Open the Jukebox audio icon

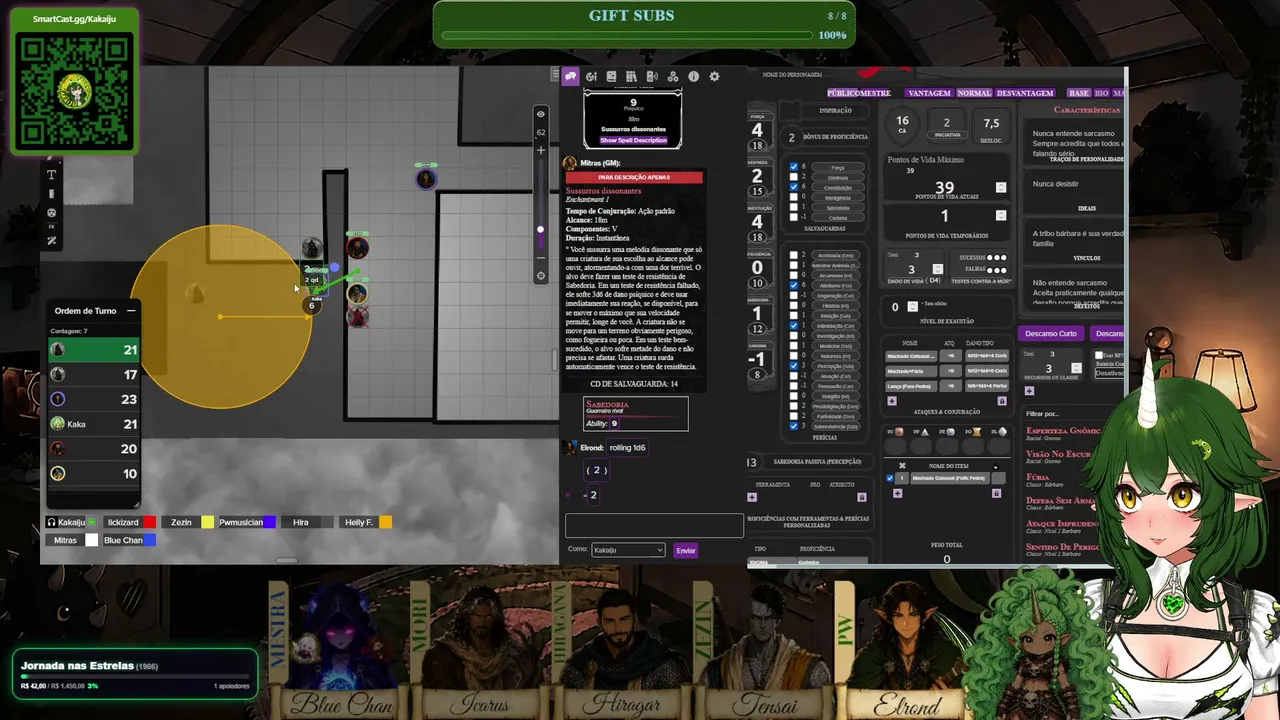[652, 76]
